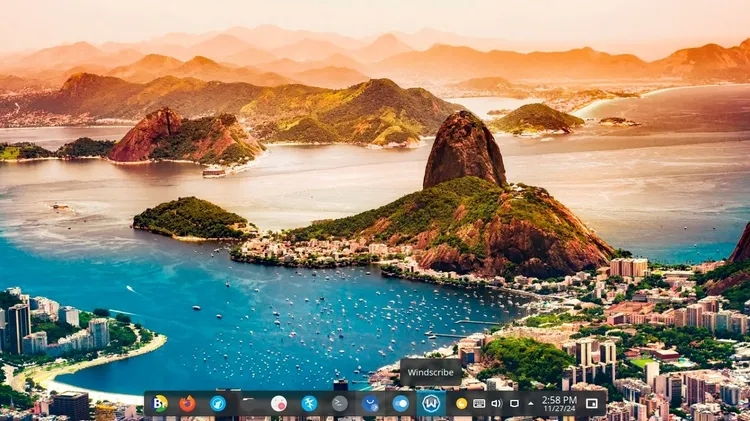Open the volume speaker tray icon
This screenshot has width=750, height=421.
click(x=496, y=404)
